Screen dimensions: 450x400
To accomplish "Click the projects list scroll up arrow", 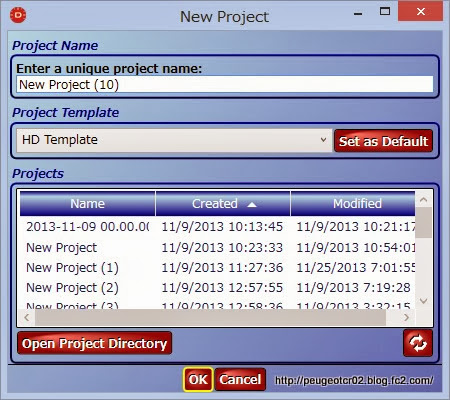I will 424,200.
